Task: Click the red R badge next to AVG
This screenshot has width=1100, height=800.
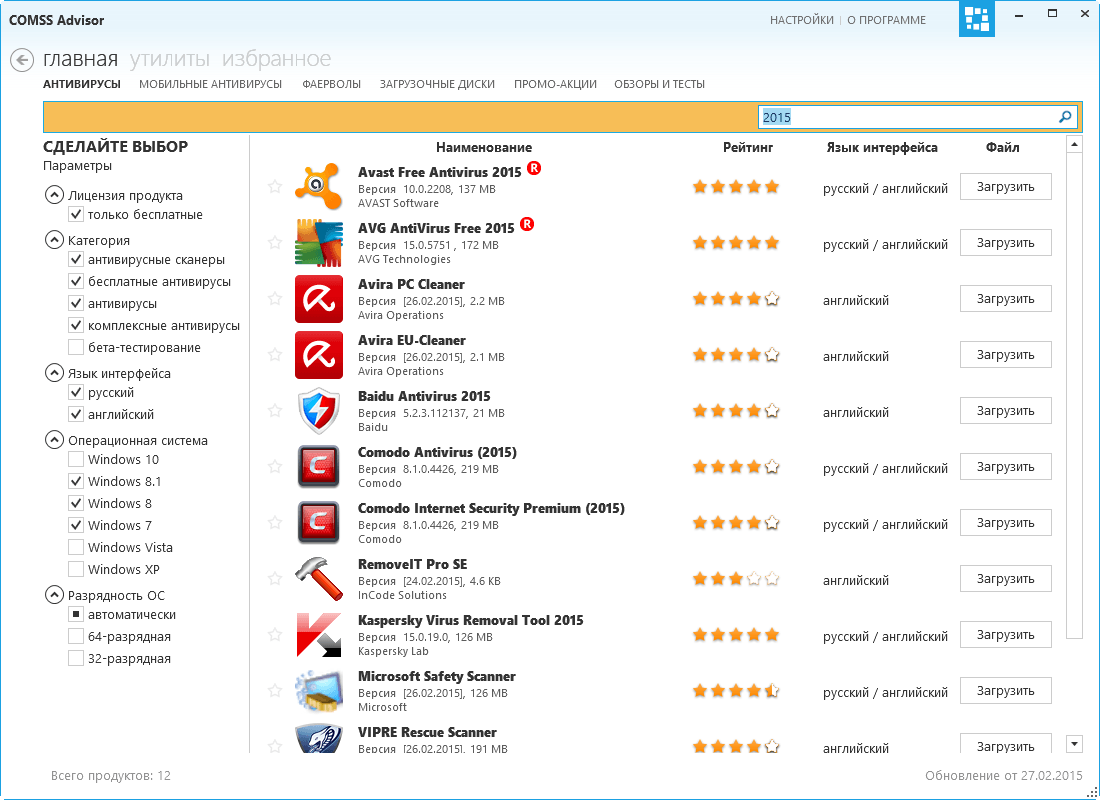Action: [x=527, y=225]
